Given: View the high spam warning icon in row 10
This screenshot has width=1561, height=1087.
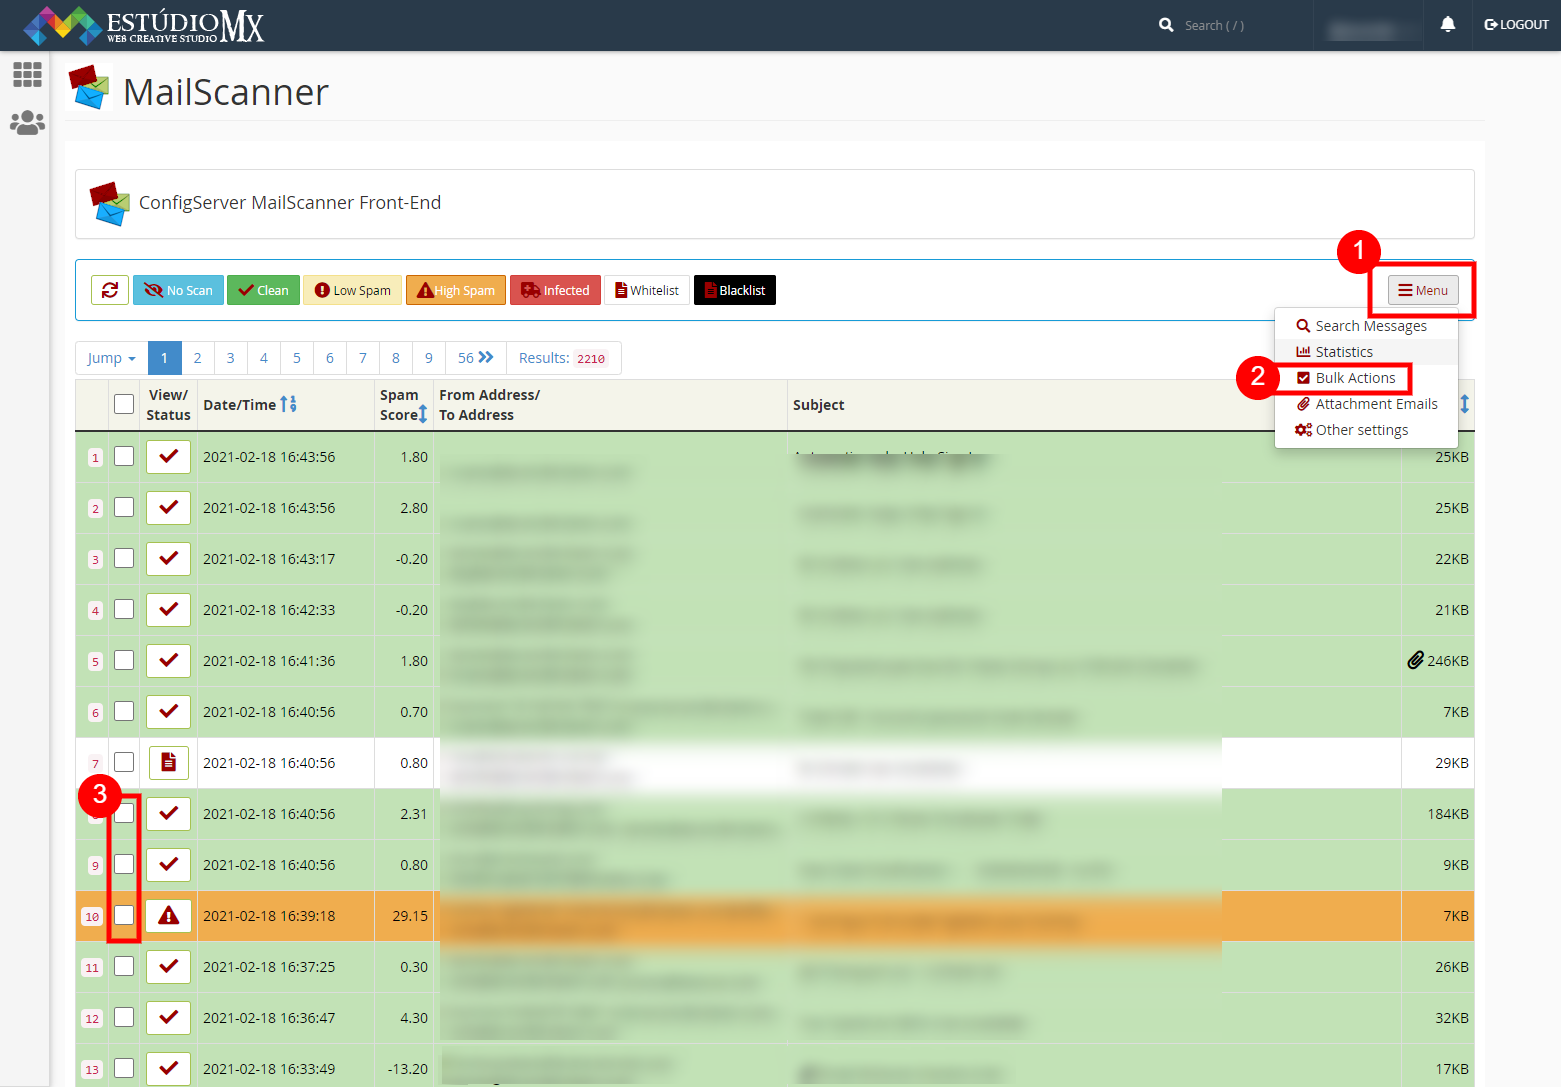Looking at the screenshot, I should click(168, 916).
